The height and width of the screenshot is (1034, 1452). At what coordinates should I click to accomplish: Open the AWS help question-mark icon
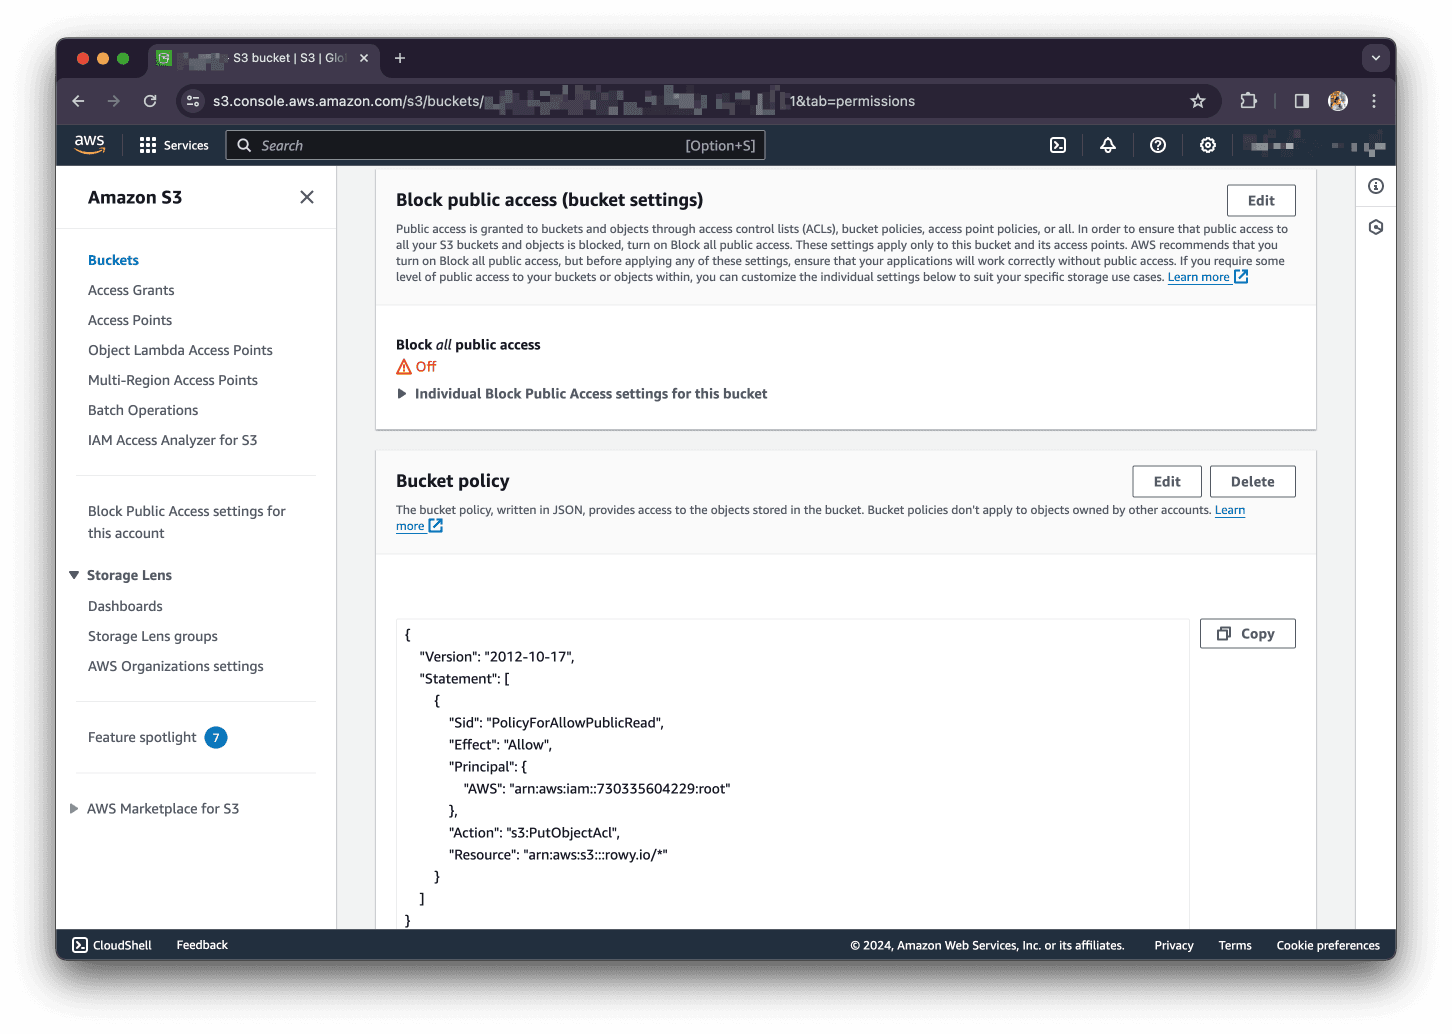pos(1157,145)
